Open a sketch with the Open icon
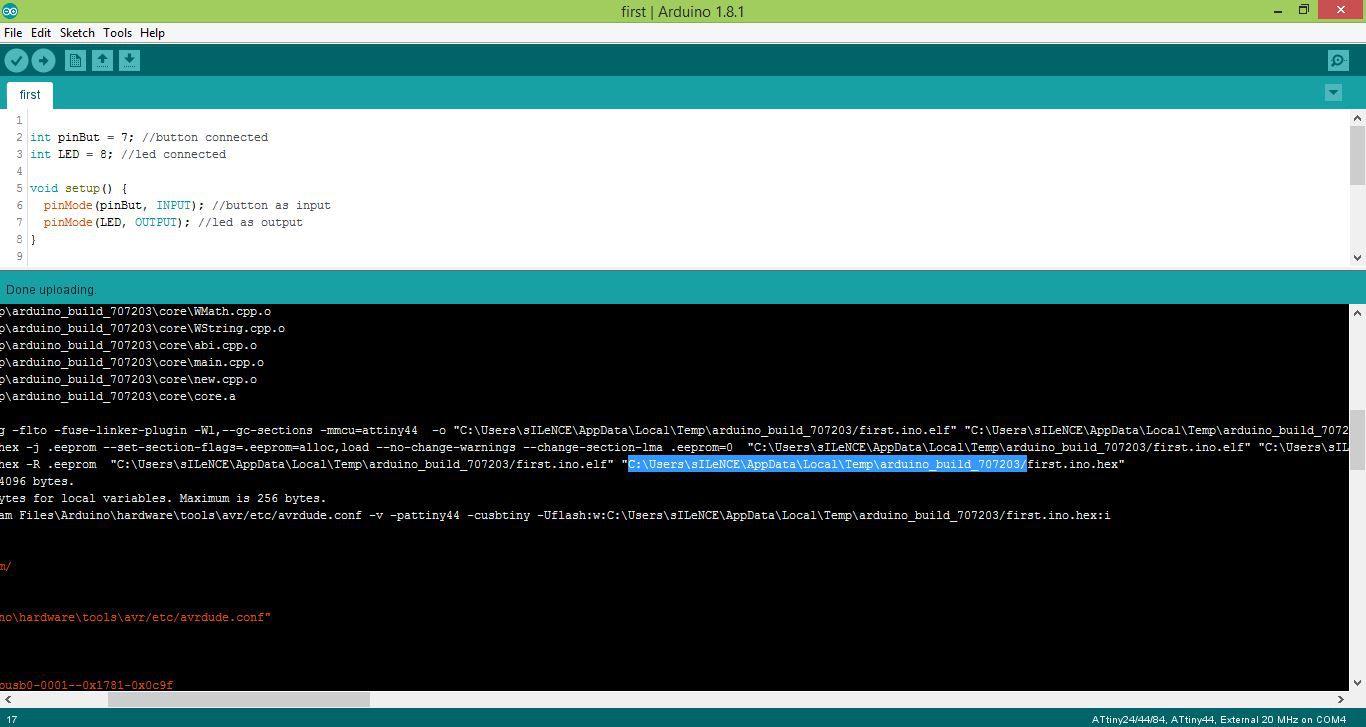The width and height of the screenshot is (1366, 727). (102, 61)
